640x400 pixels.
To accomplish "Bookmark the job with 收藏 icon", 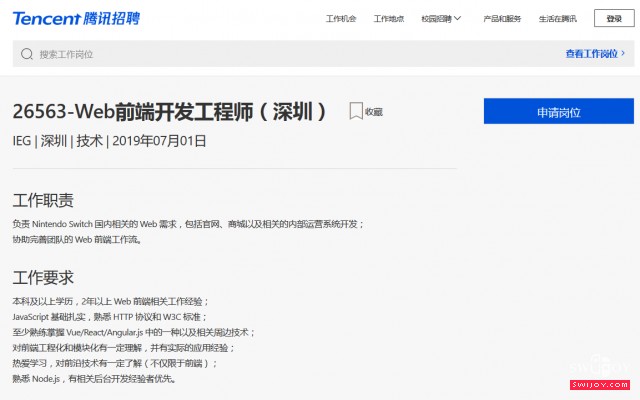I will [356, 111].
